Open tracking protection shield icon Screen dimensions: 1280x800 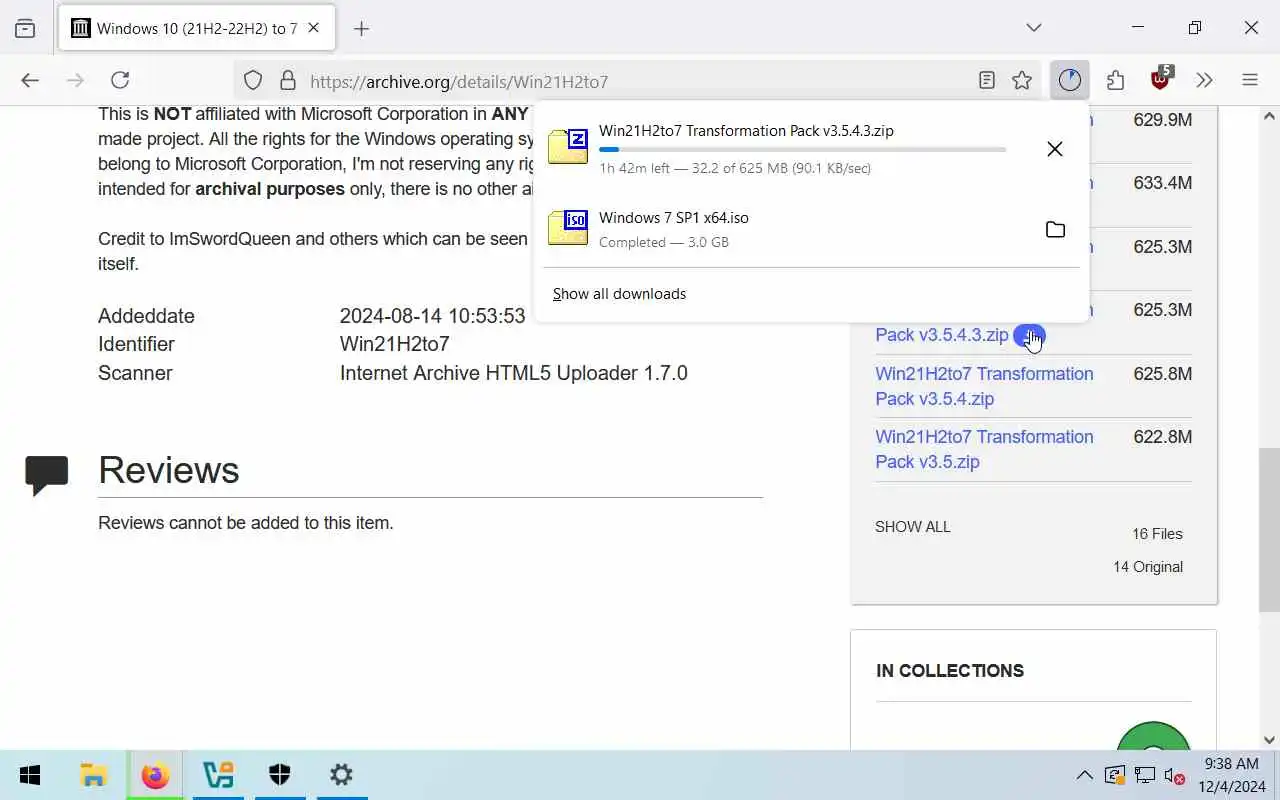[x=253, y=81]
